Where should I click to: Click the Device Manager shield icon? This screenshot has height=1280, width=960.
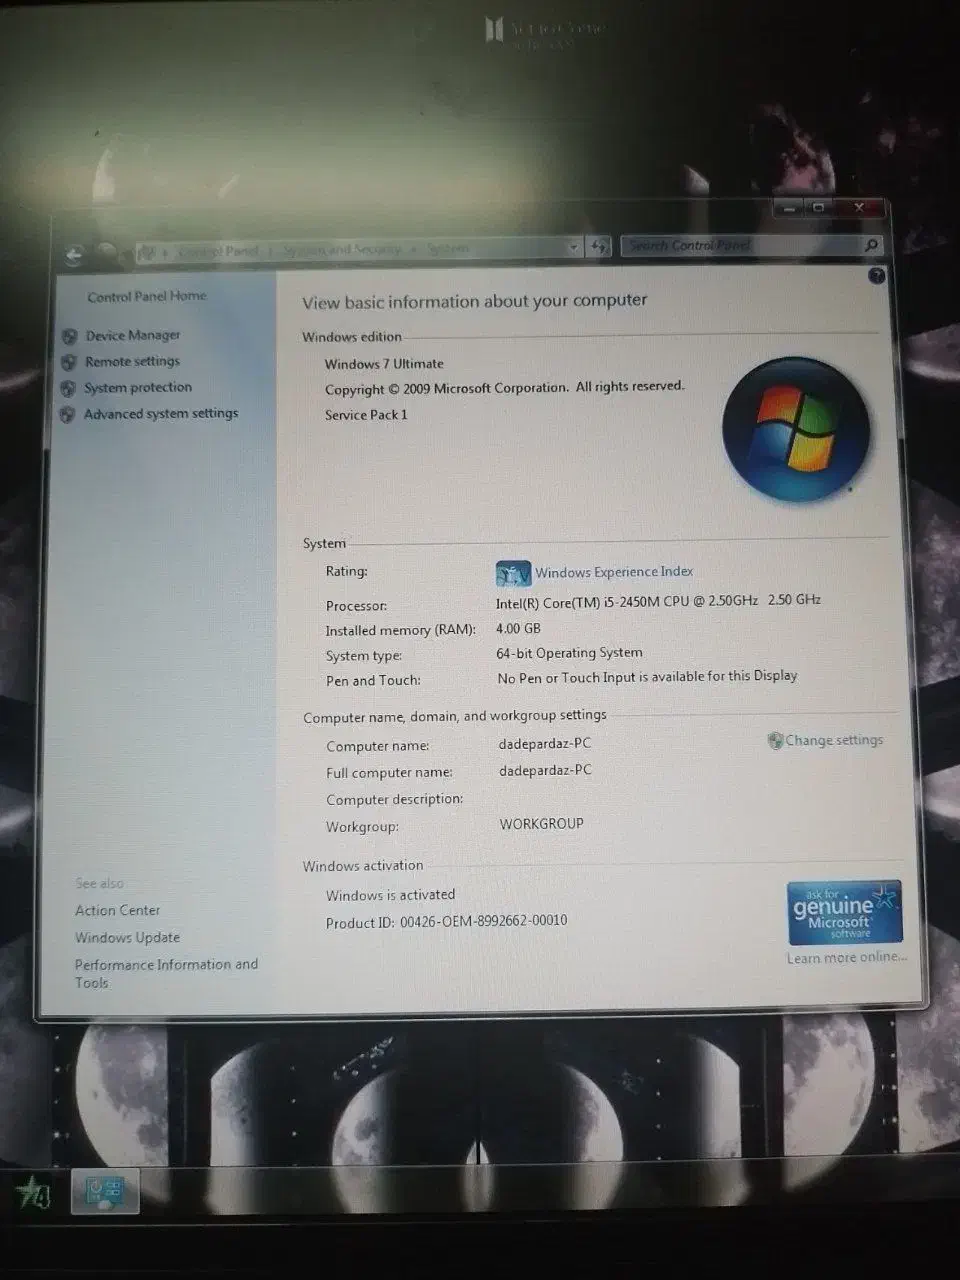(69, 336)
